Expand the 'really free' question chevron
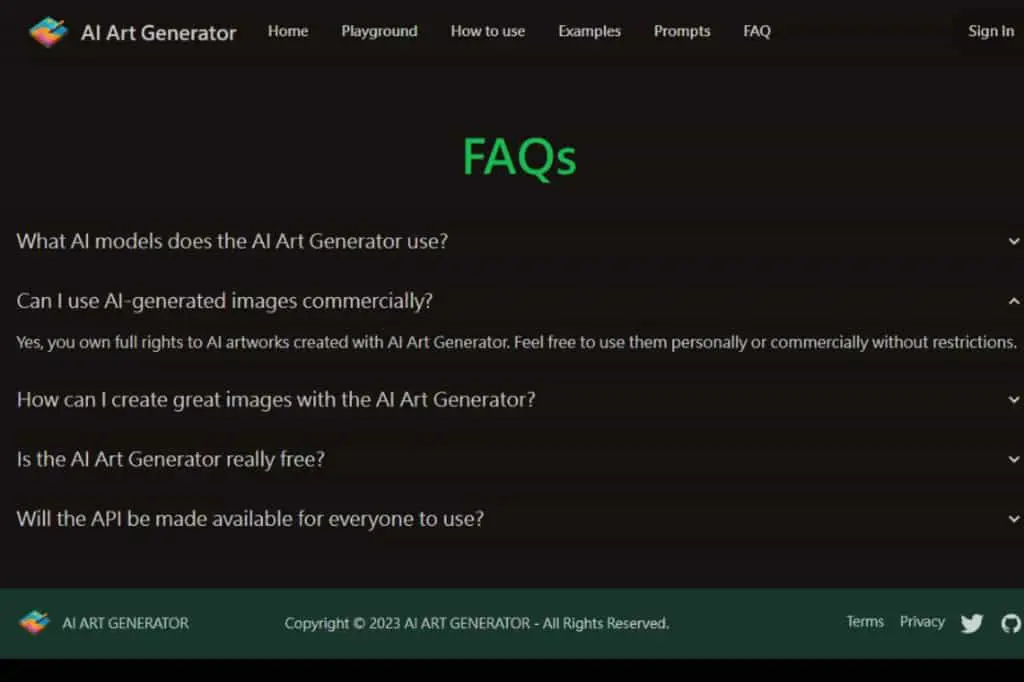This screenshot has width=1024, height=682. [x=1014, y=459]
